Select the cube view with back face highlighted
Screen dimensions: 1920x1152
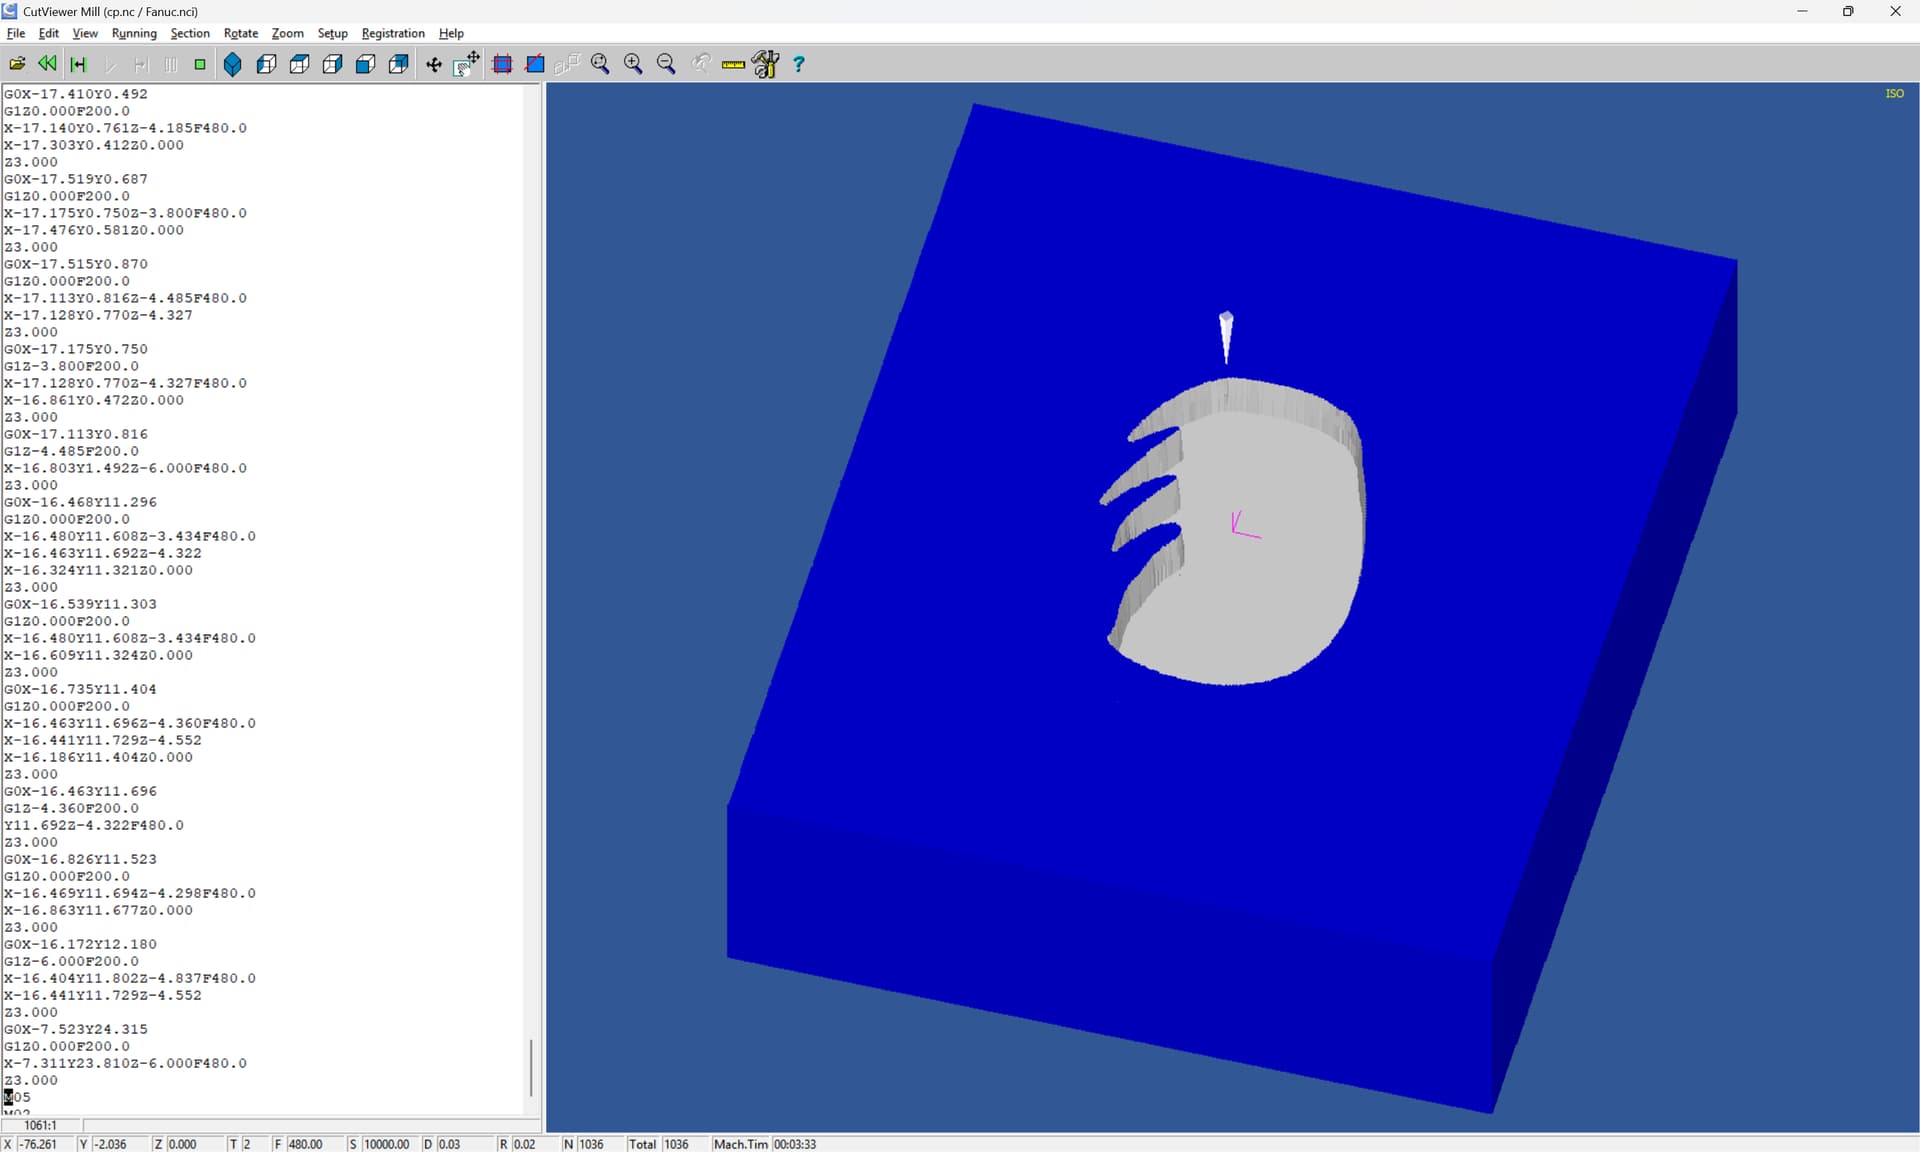click(398, 64)
